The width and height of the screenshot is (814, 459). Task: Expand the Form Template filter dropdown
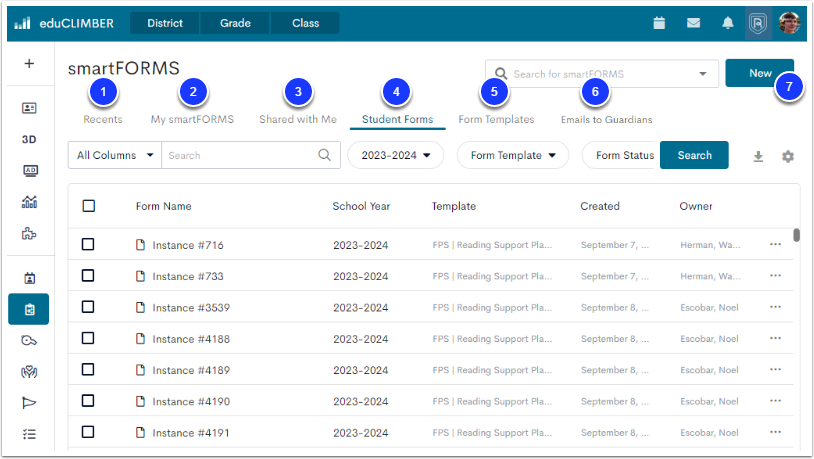(512, 155)
